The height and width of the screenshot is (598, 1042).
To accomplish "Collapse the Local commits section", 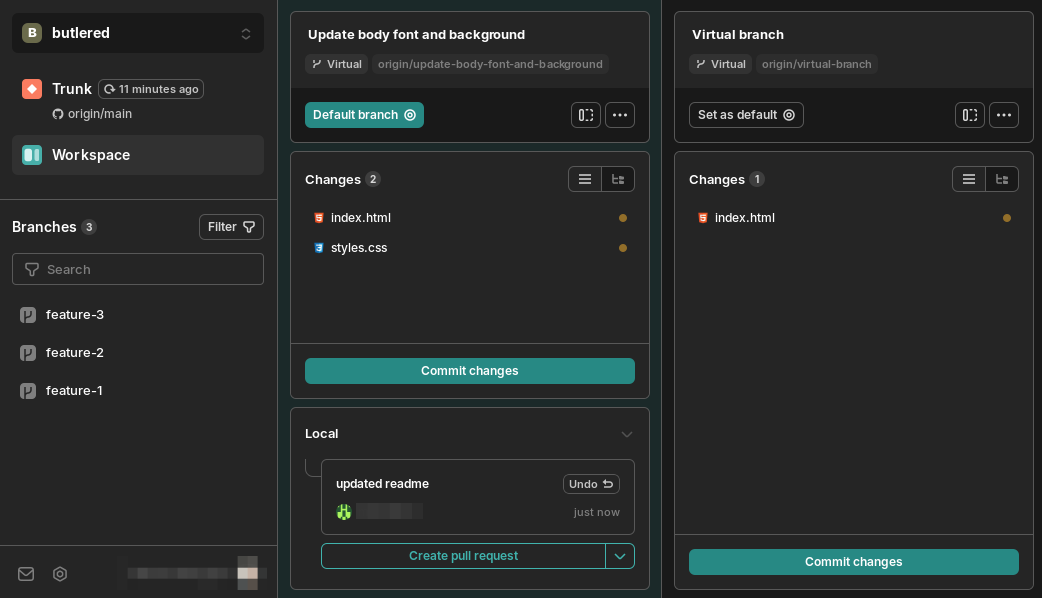I will coord(627,434).
